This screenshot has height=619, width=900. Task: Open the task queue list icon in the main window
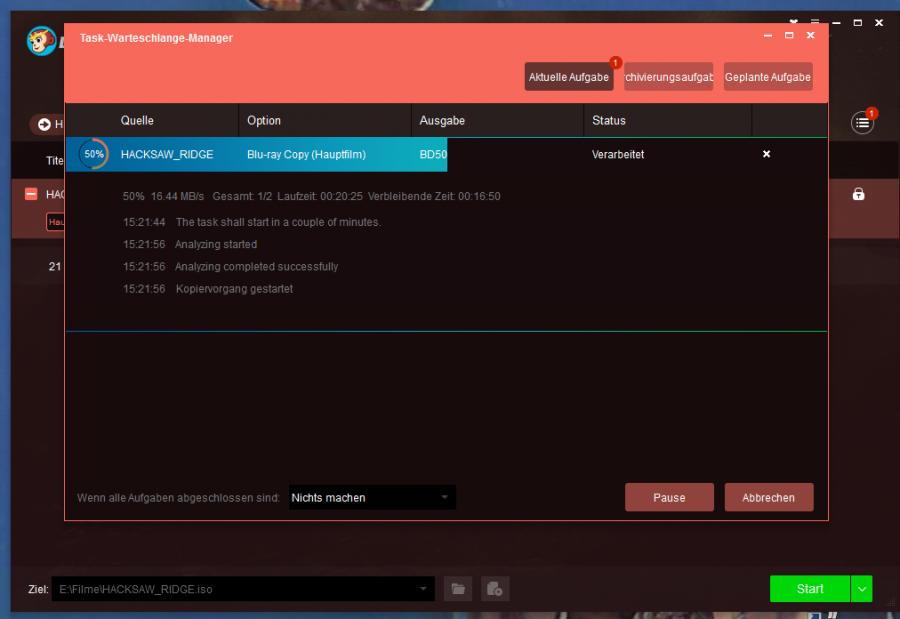coord(862,122)
